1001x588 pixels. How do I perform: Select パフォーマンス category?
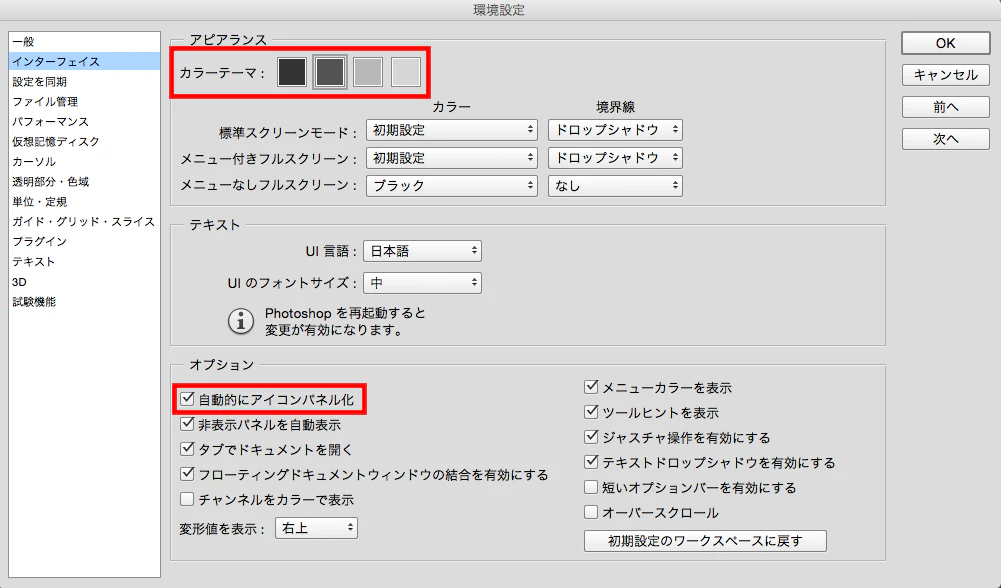84,121
